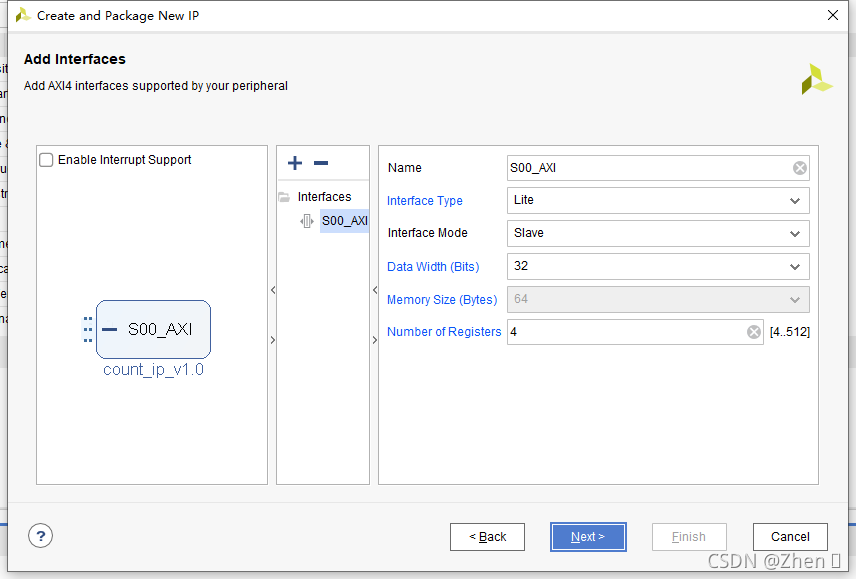Click the S00_AXI block in the IP diagram
Viewport: 856px width, 579px height.
click(x=153, y=329)
